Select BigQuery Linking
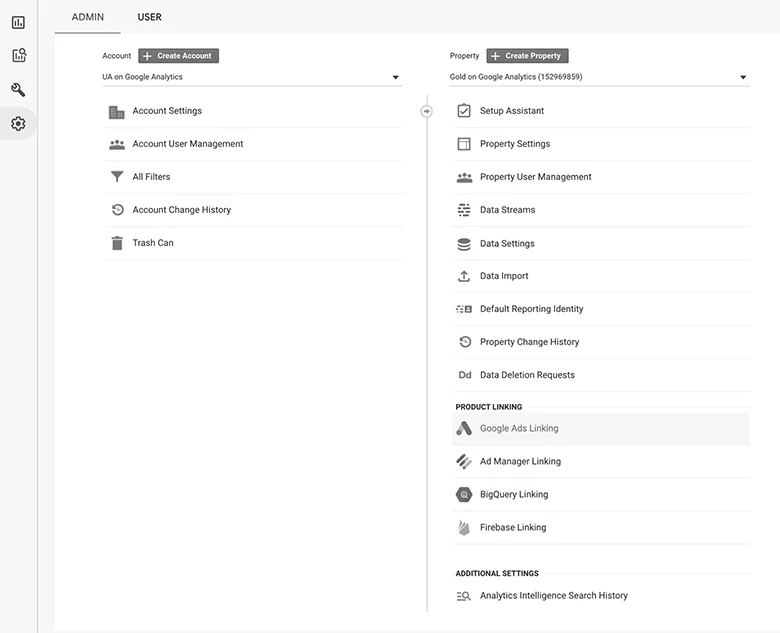Viewport: 780px width, 633px height. (600, 495)
